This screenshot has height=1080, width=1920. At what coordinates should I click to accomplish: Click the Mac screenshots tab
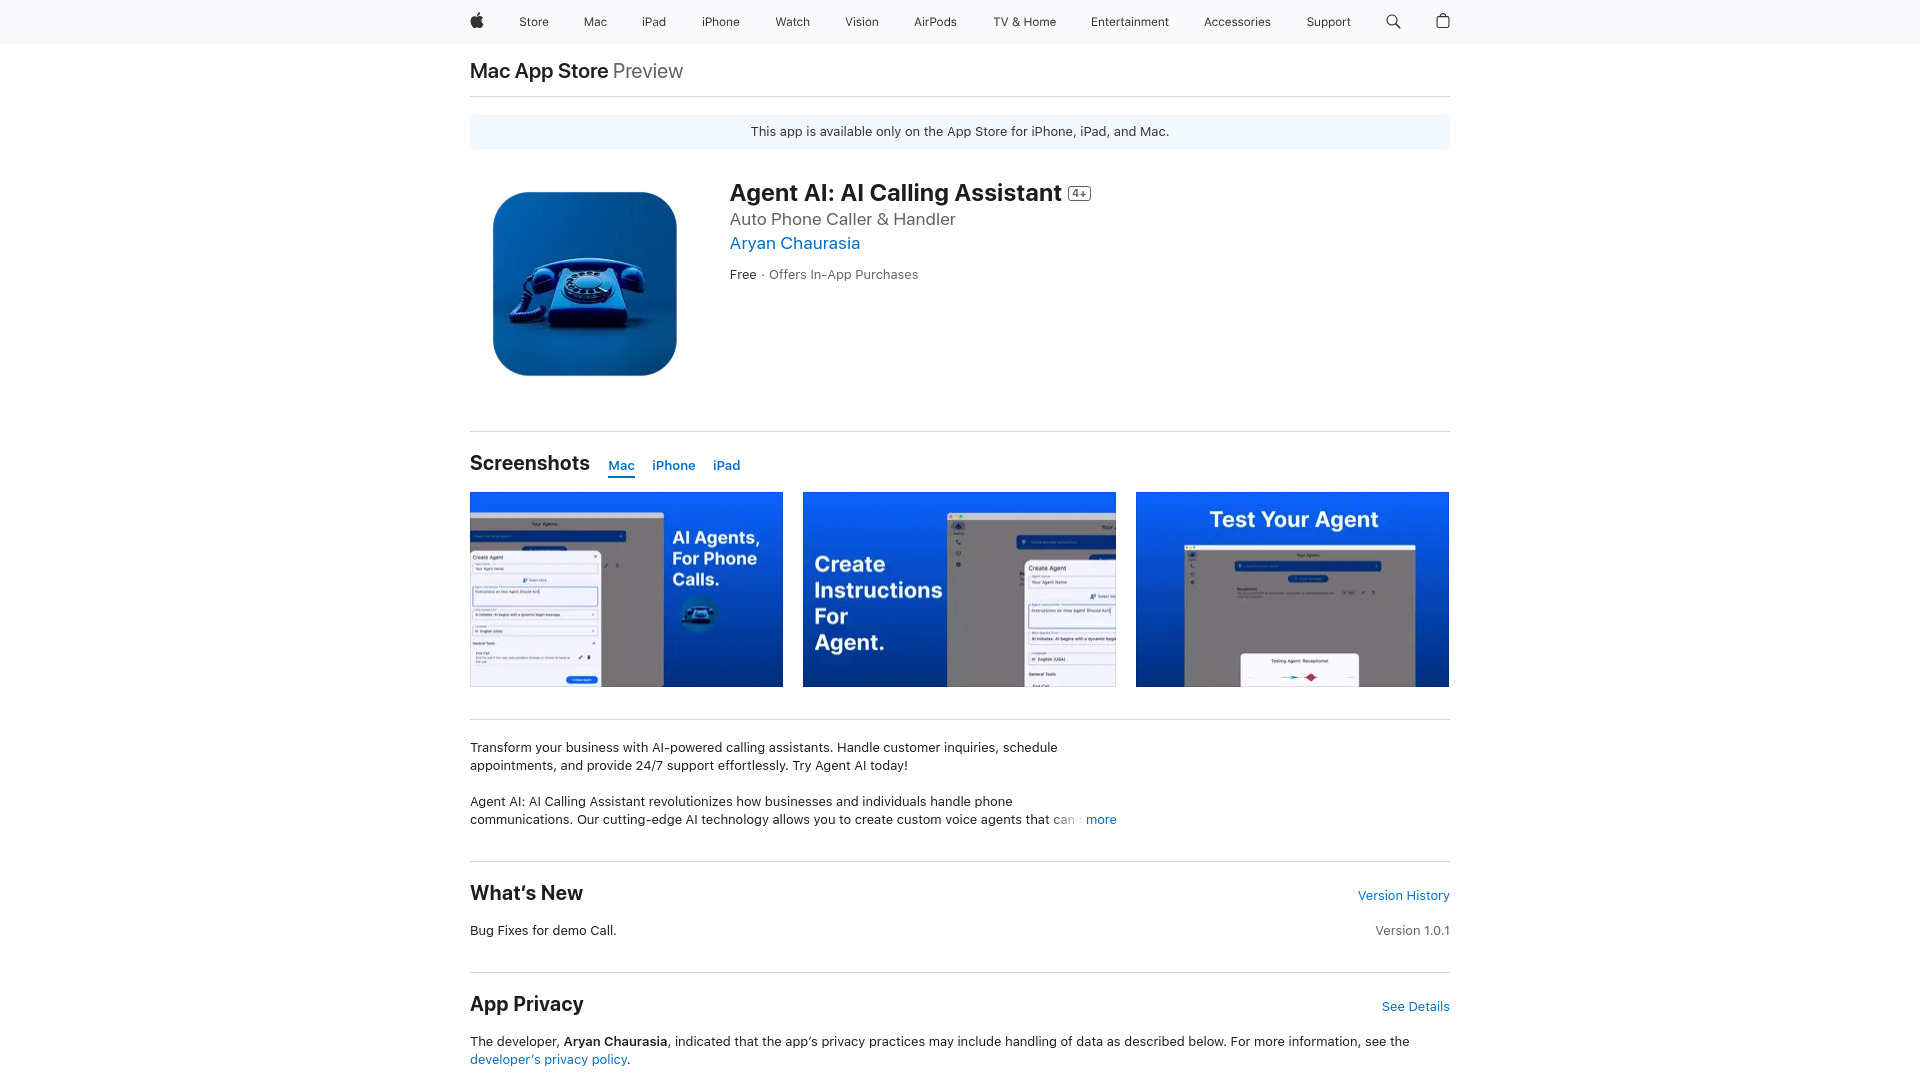tap(621, 465)
